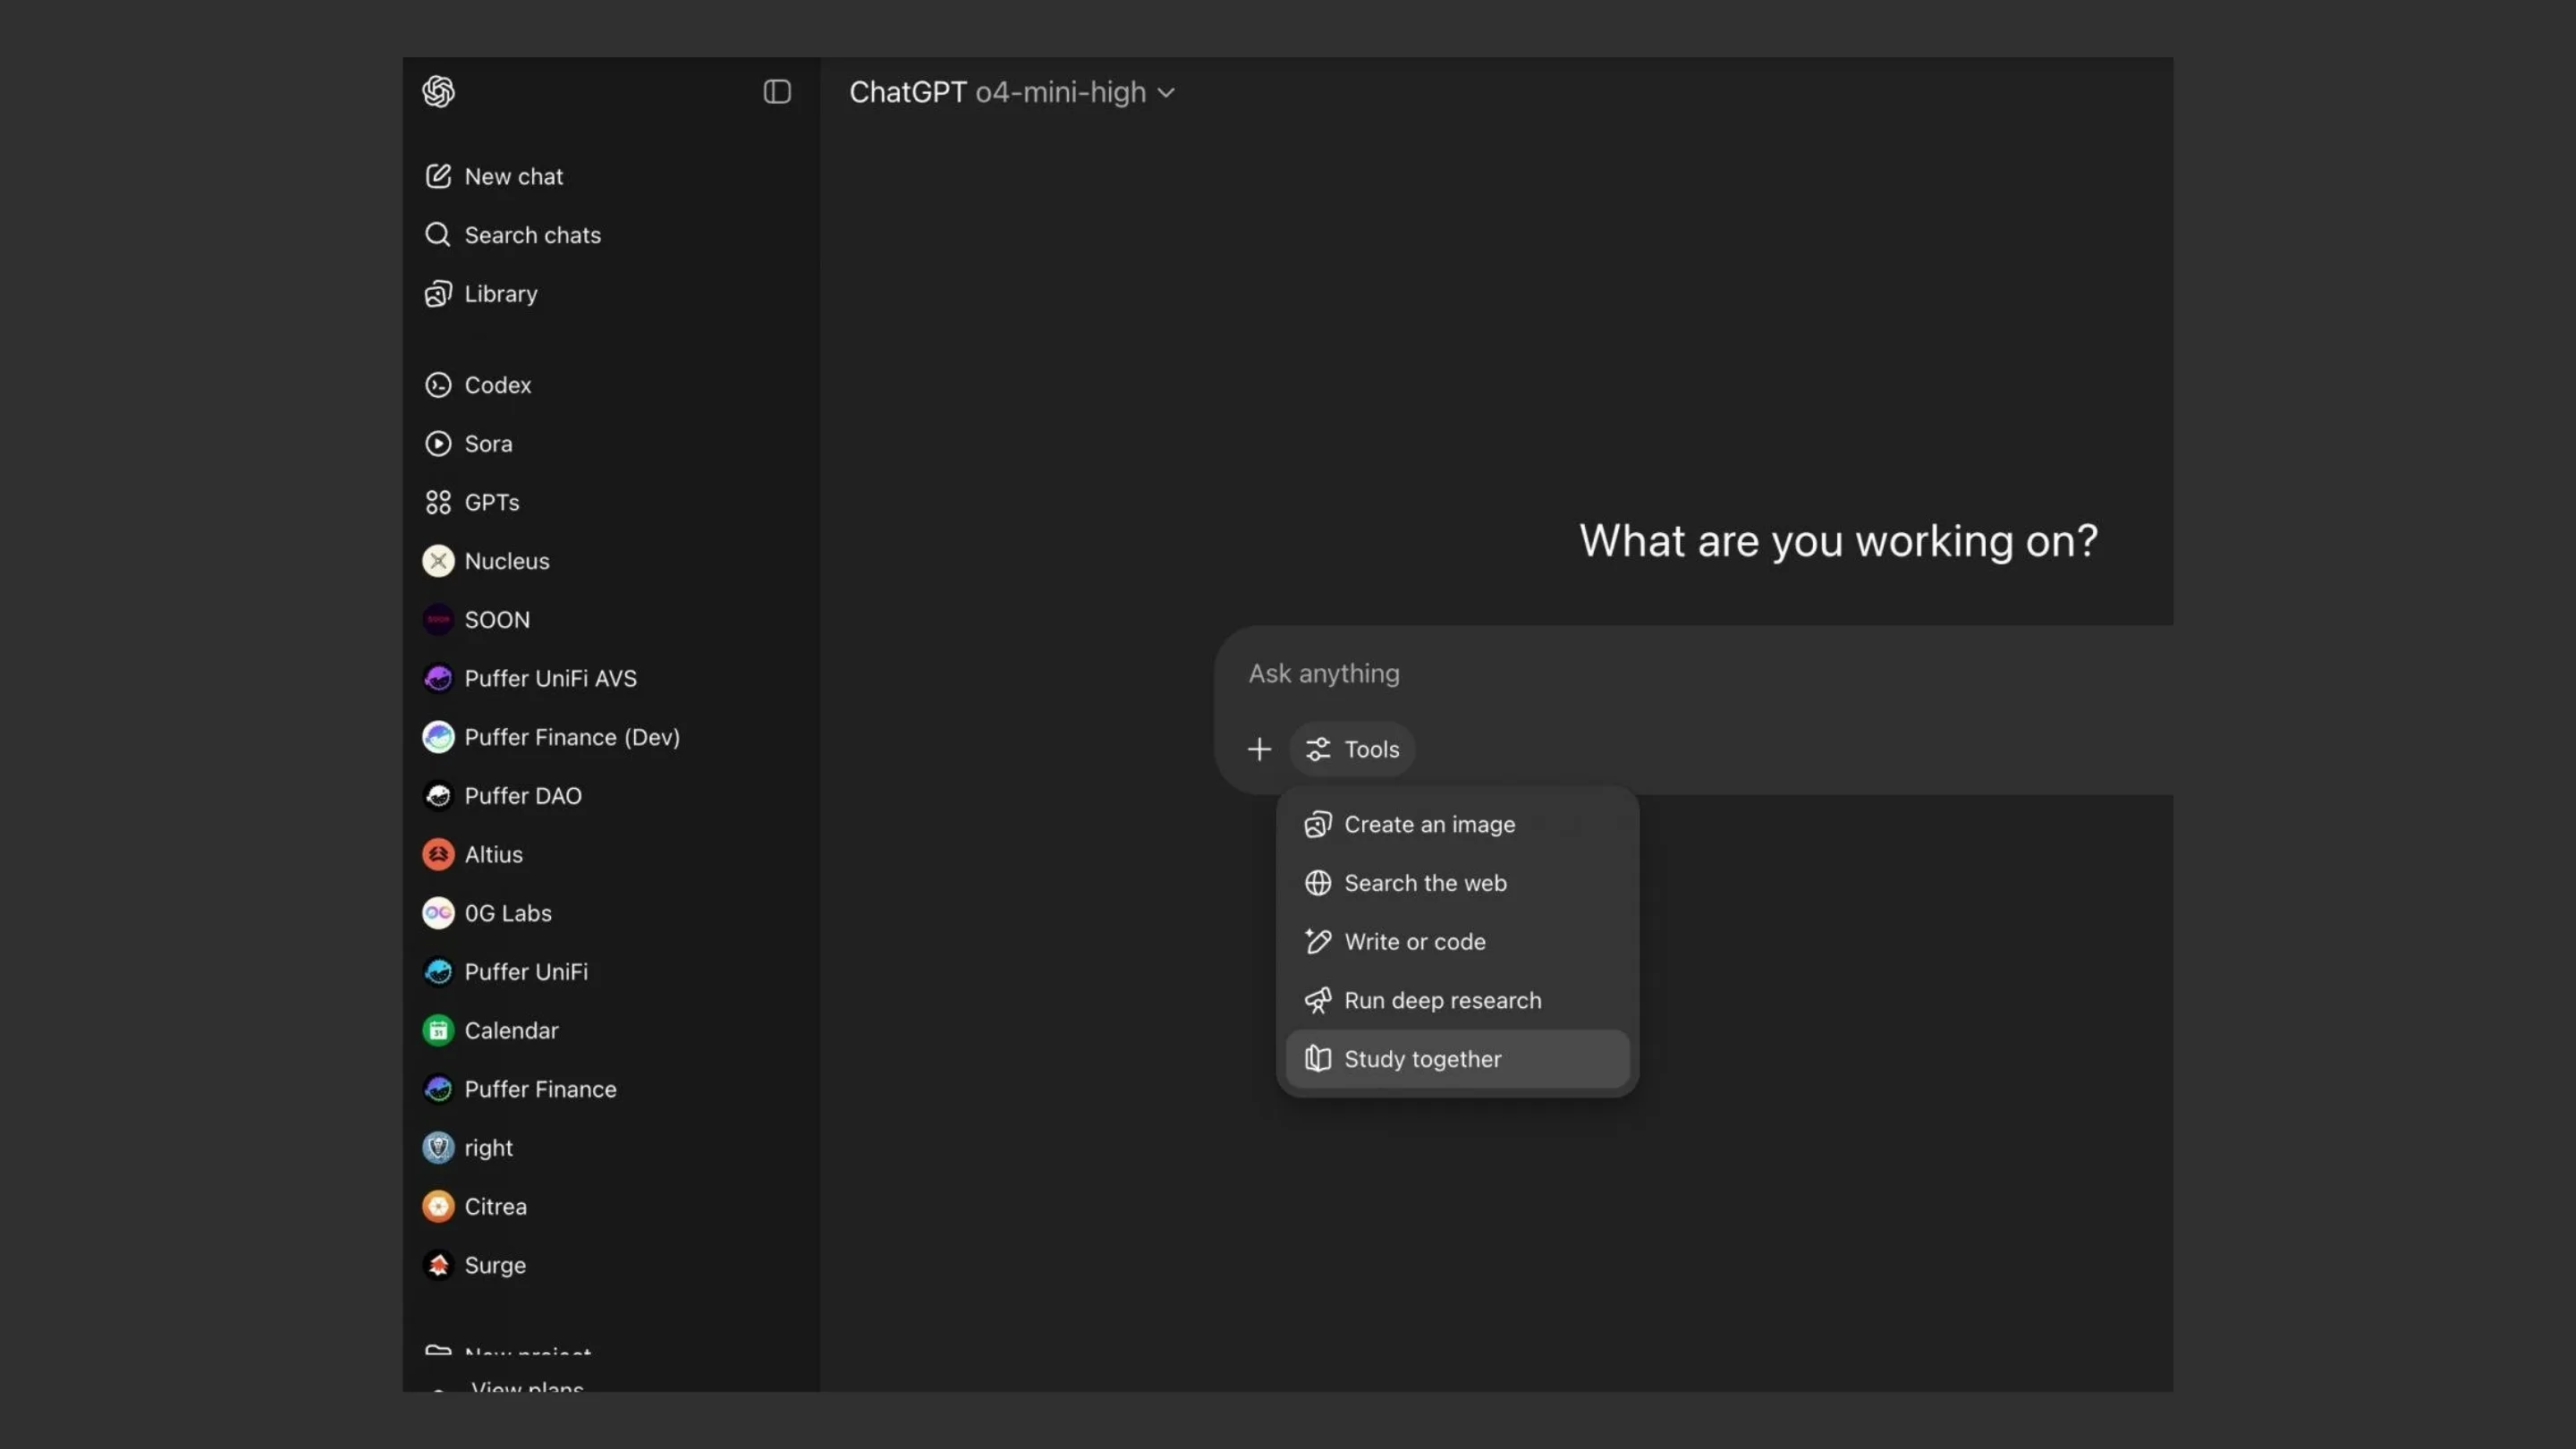Click the Puffer Finance (Dev) avatar
This screenshot has width=2576, height=1449.
pyautogui.click(x=438, y=737)
